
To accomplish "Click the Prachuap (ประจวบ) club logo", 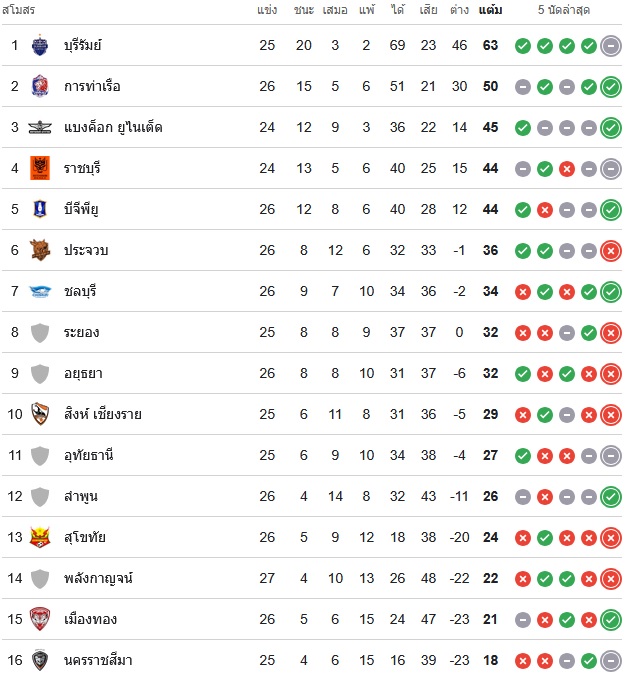I will point(40,250).
